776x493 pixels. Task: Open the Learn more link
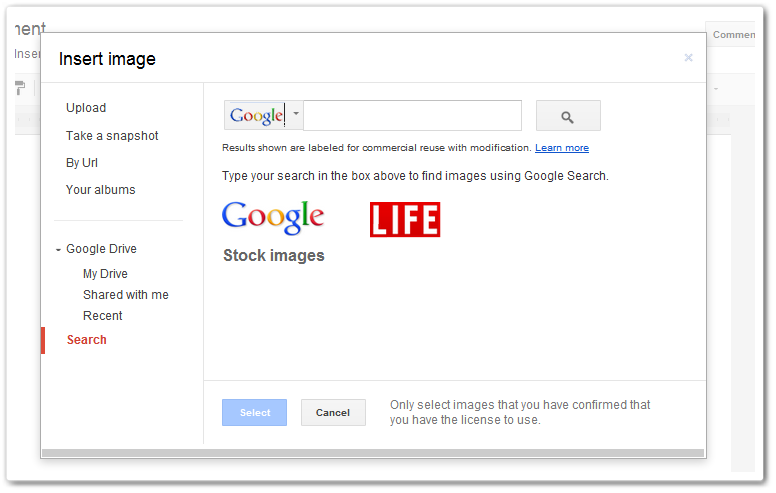(x=562, y=148)
